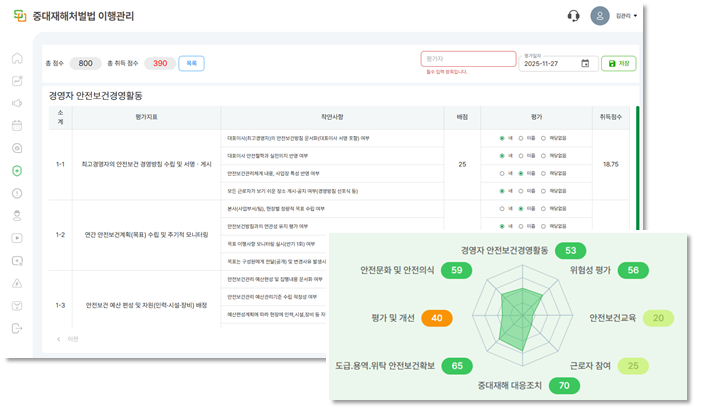The image size is (704, 411).
Task: Click the 목록 list button
Action: [191, 63]
